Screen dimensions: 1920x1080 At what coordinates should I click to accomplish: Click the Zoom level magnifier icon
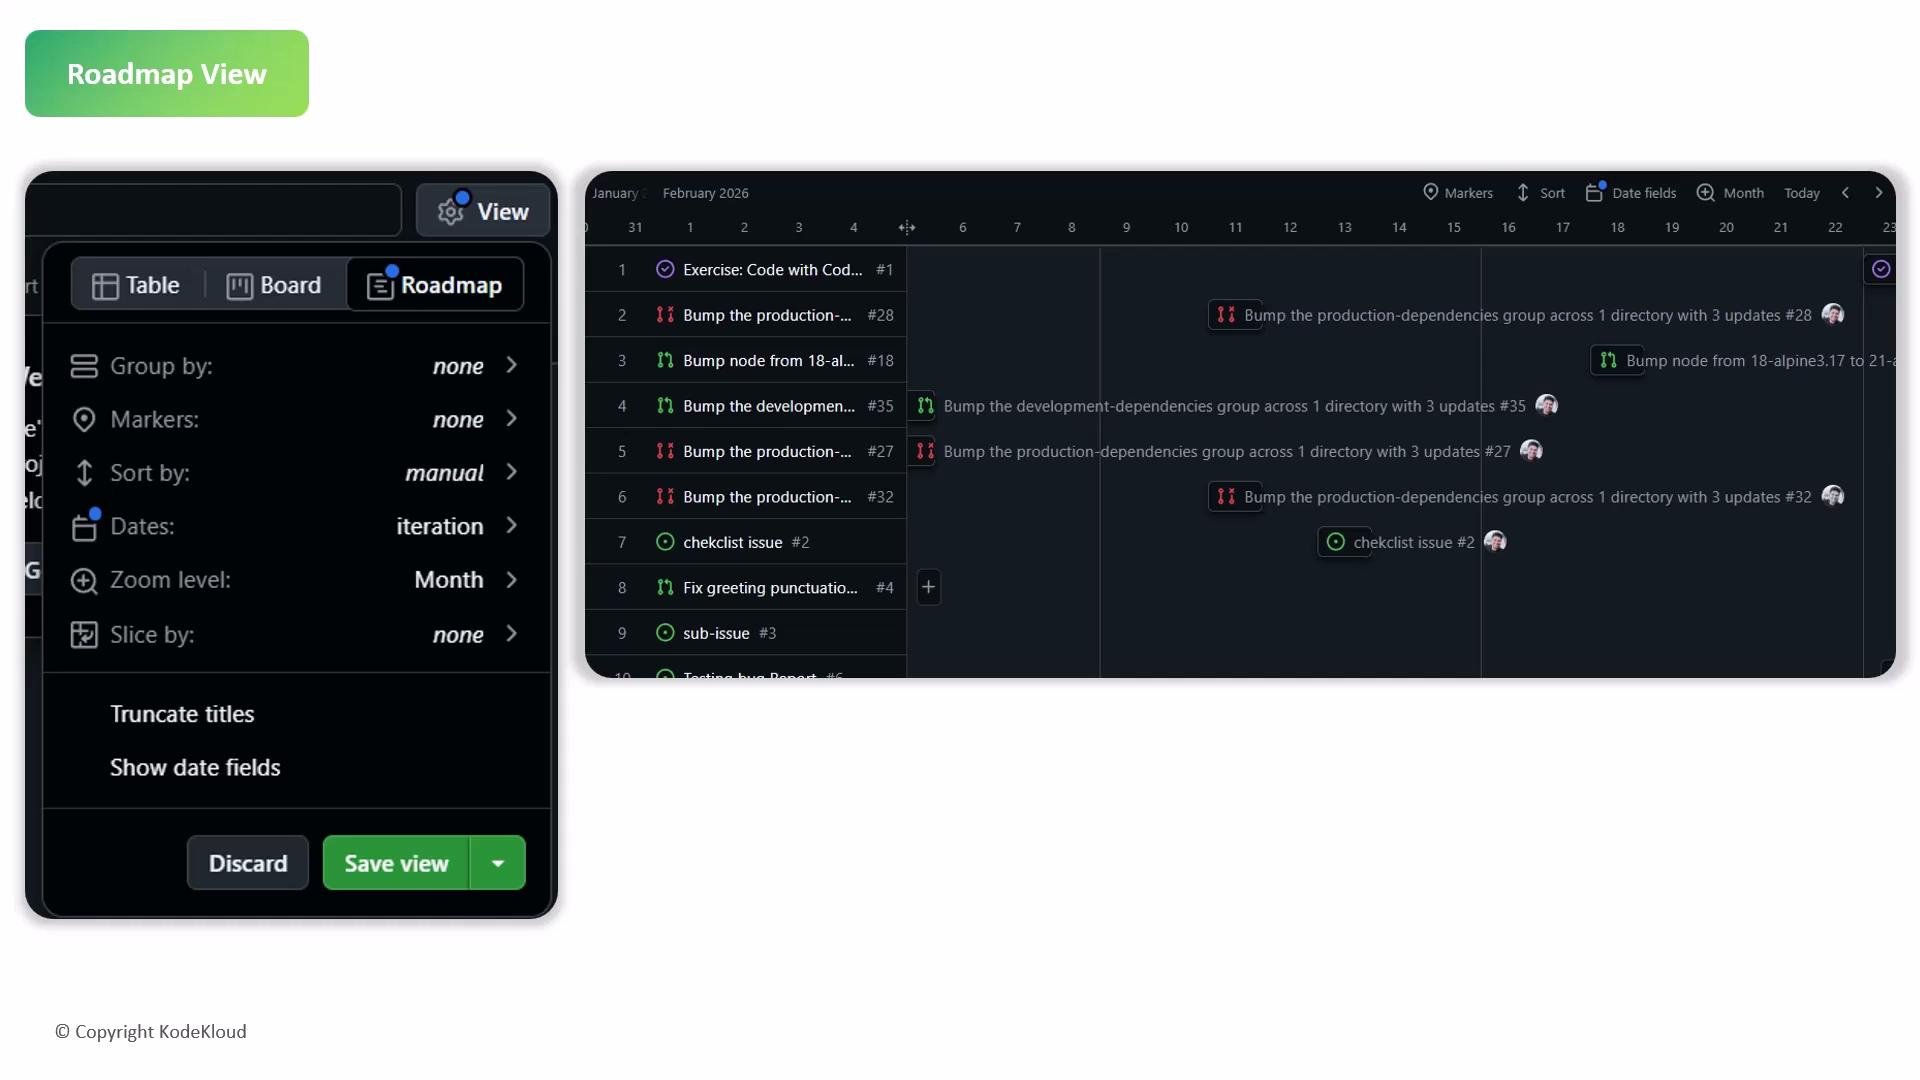[84, 581]
